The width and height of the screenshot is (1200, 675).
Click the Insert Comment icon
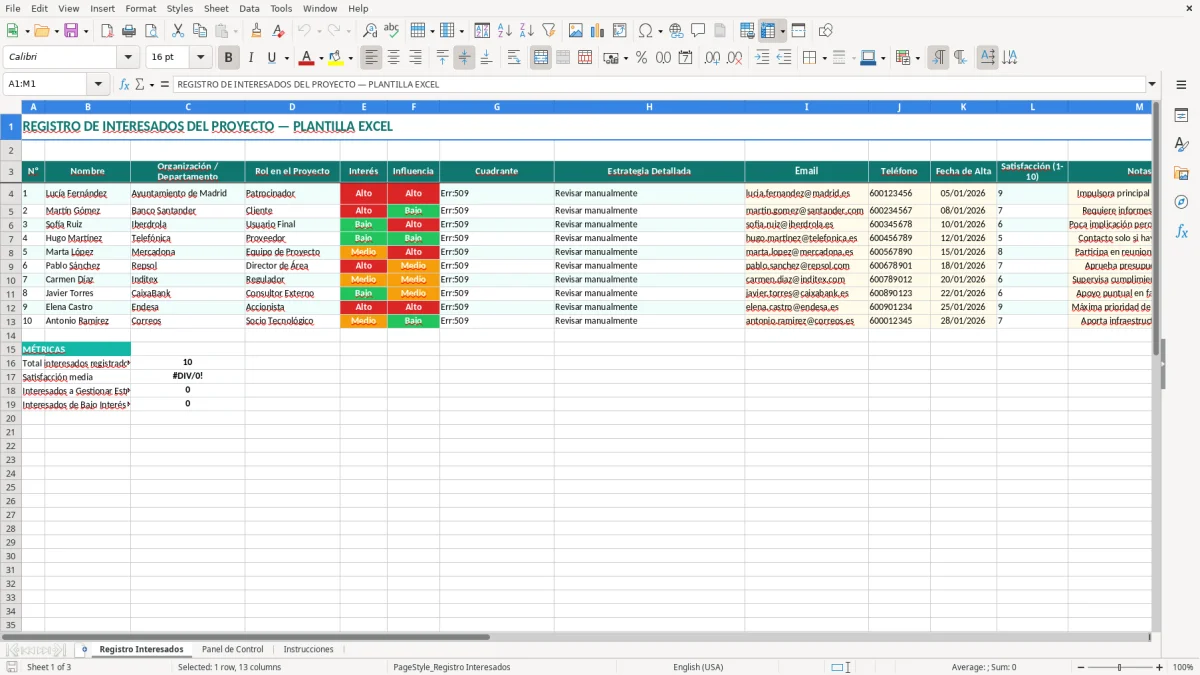tap(698, 31)
